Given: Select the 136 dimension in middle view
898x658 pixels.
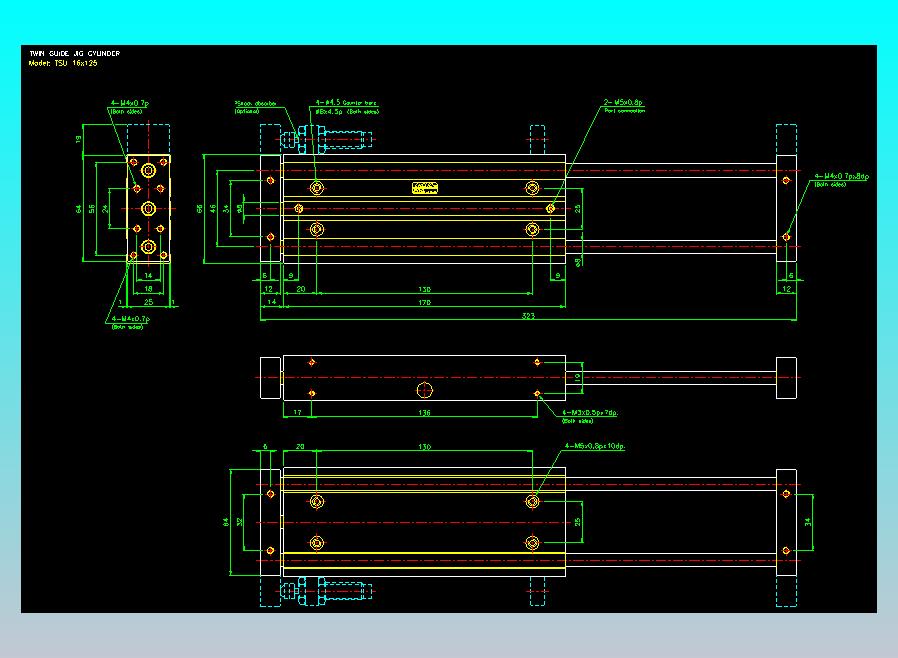Looking at the screenshot, I should 424,412.
